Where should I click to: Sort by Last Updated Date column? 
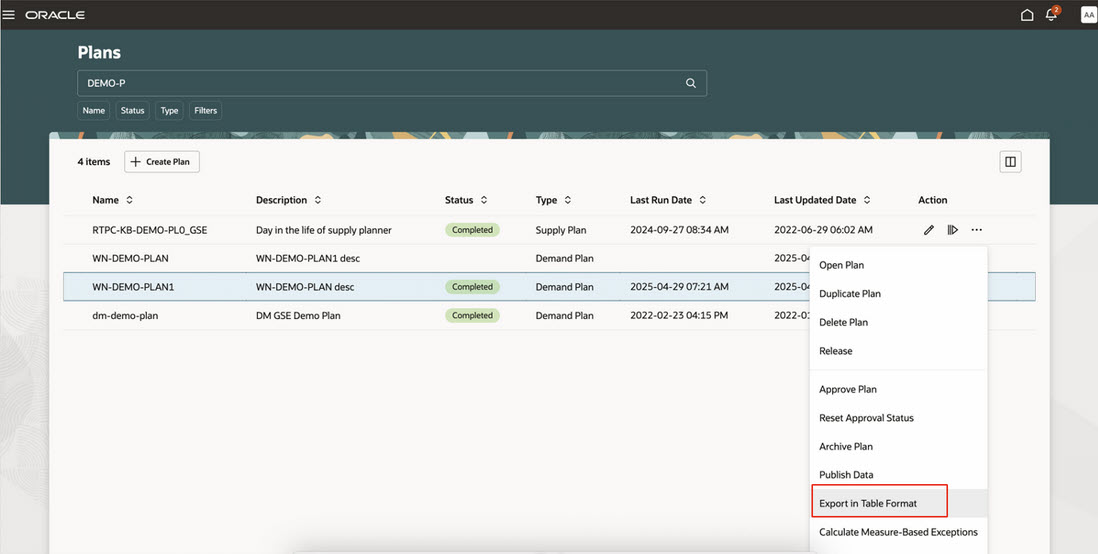[867, 200]
